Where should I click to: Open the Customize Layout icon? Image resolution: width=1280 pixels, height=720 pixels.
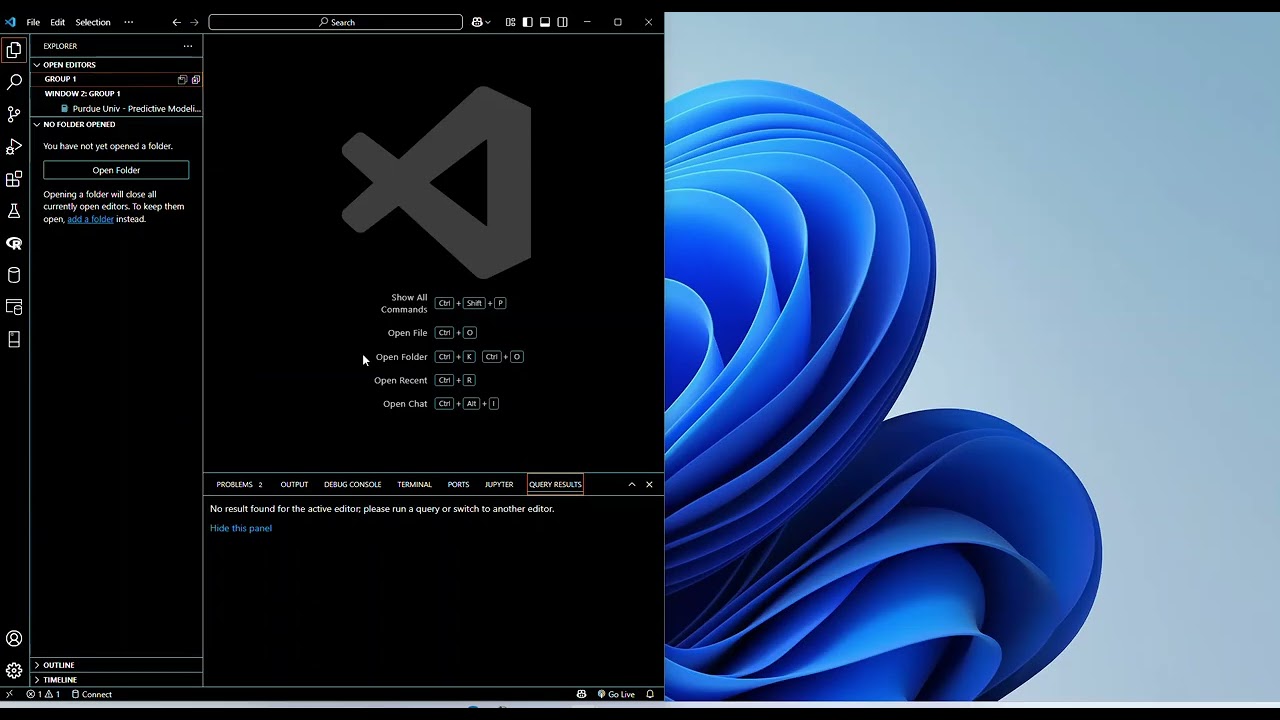[x=510, y=22]
